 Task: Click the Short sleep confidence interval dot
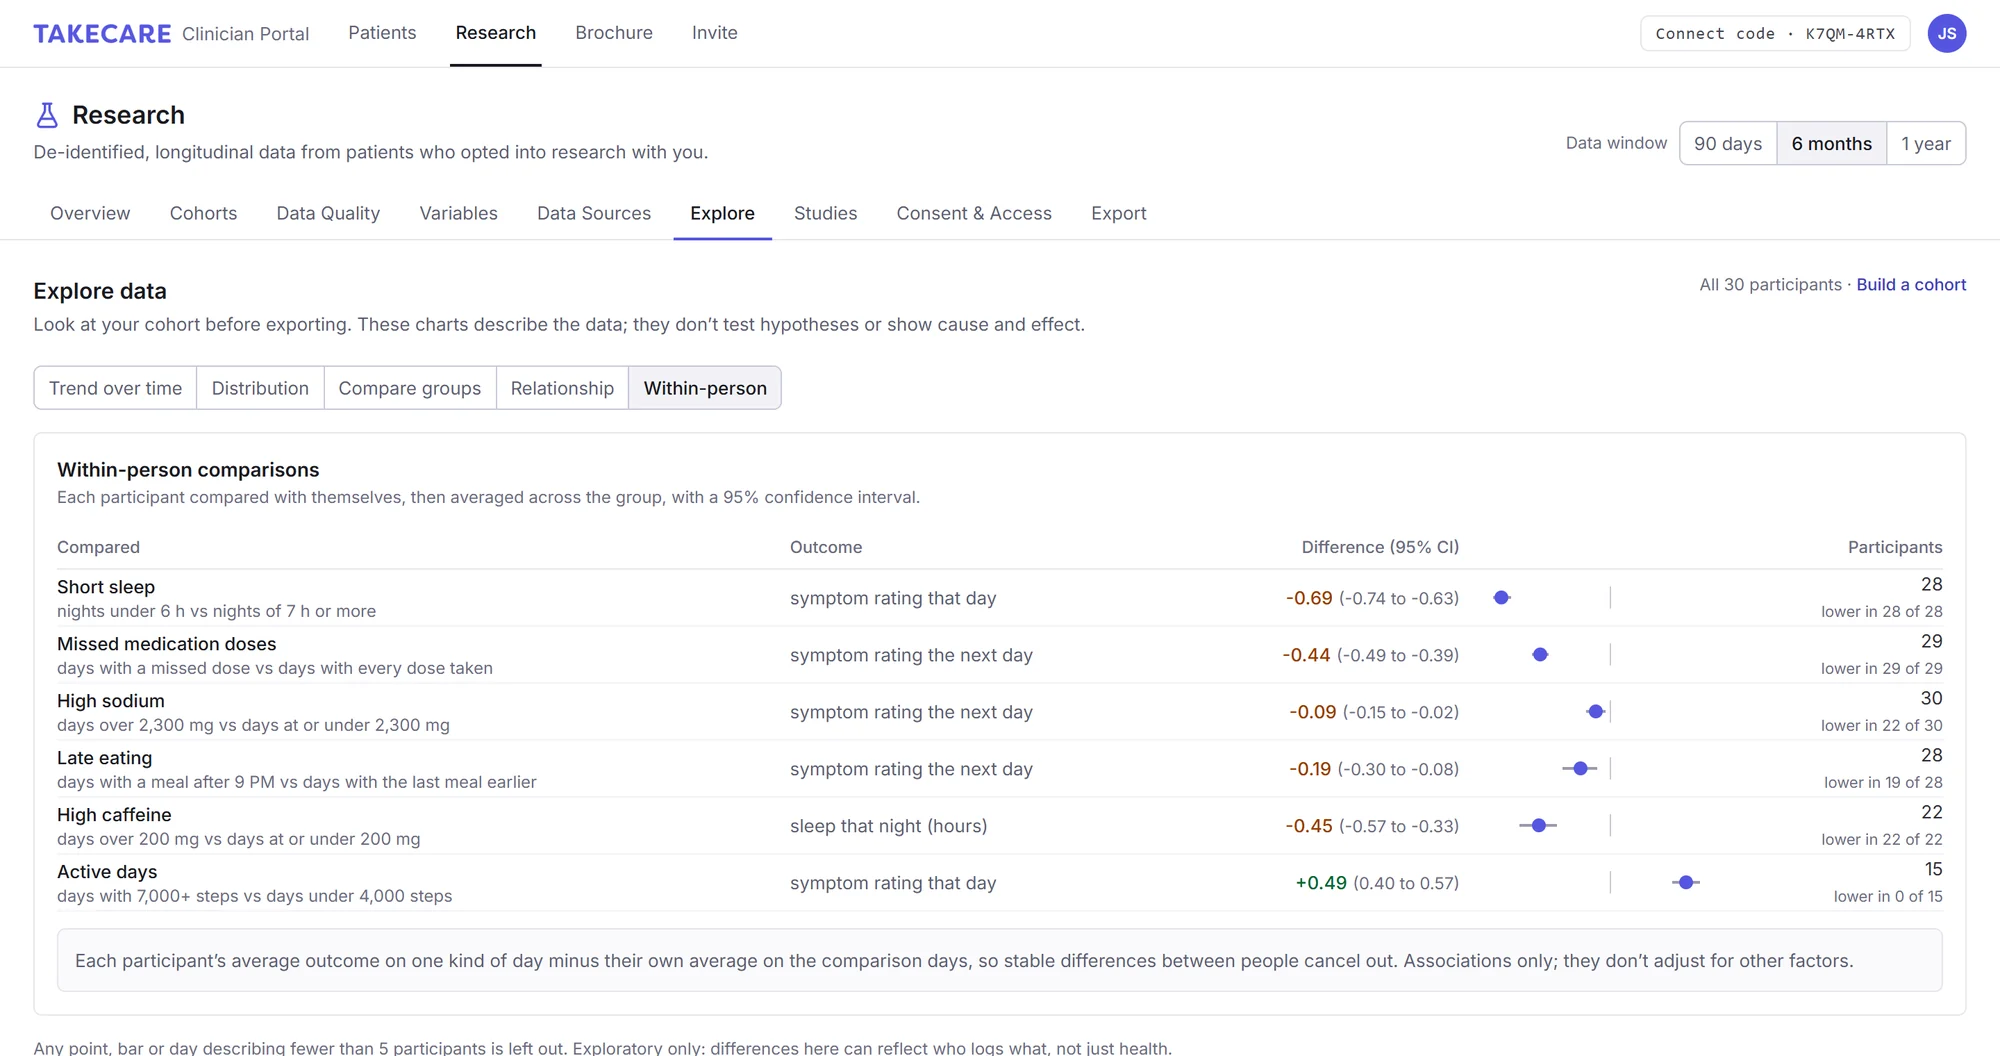(x=1501, y=598)
